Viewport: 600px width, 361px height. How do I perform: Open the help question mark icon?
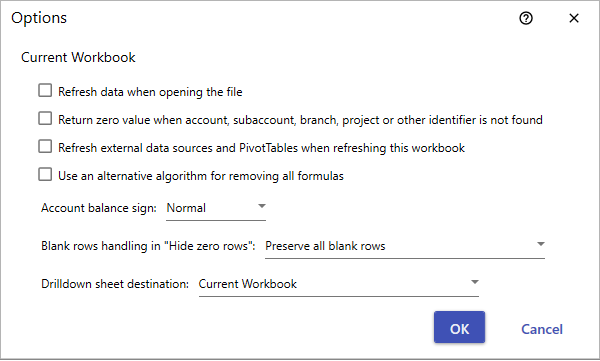coord(526,18)
